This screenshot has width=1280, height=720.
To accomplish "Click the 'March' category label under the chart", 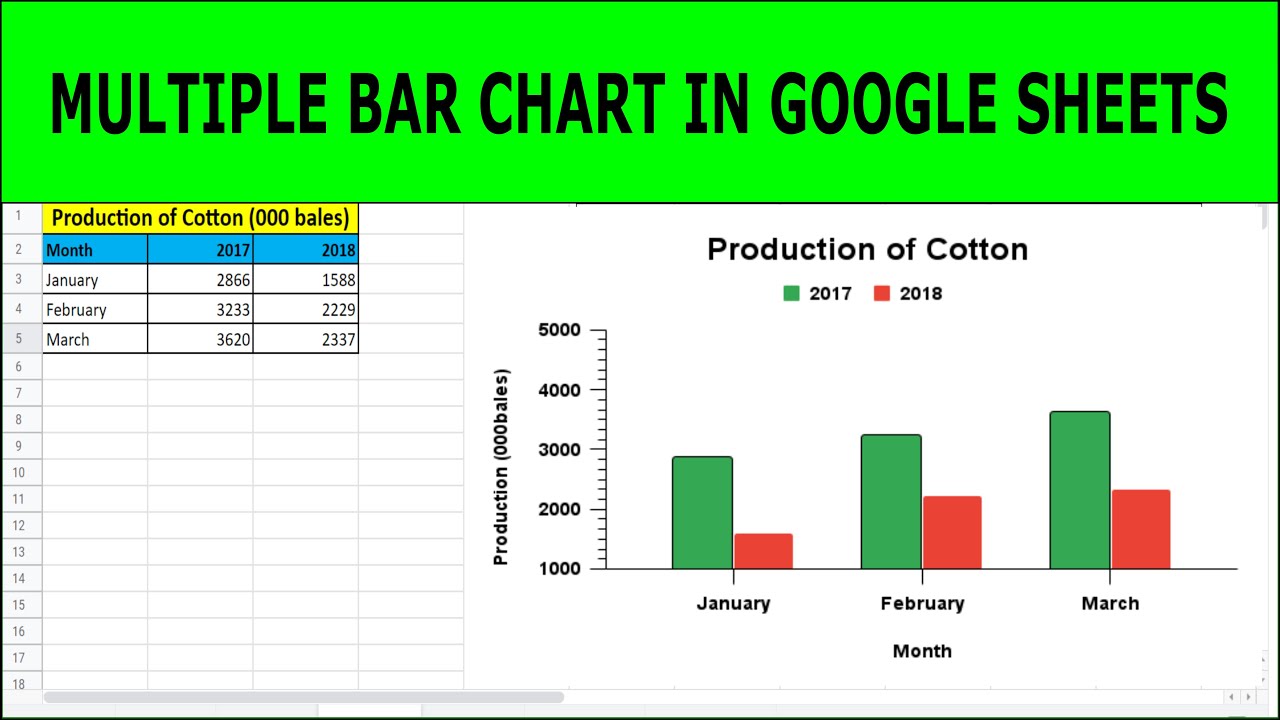I will pyautogui.click(x=1110, y=604).
